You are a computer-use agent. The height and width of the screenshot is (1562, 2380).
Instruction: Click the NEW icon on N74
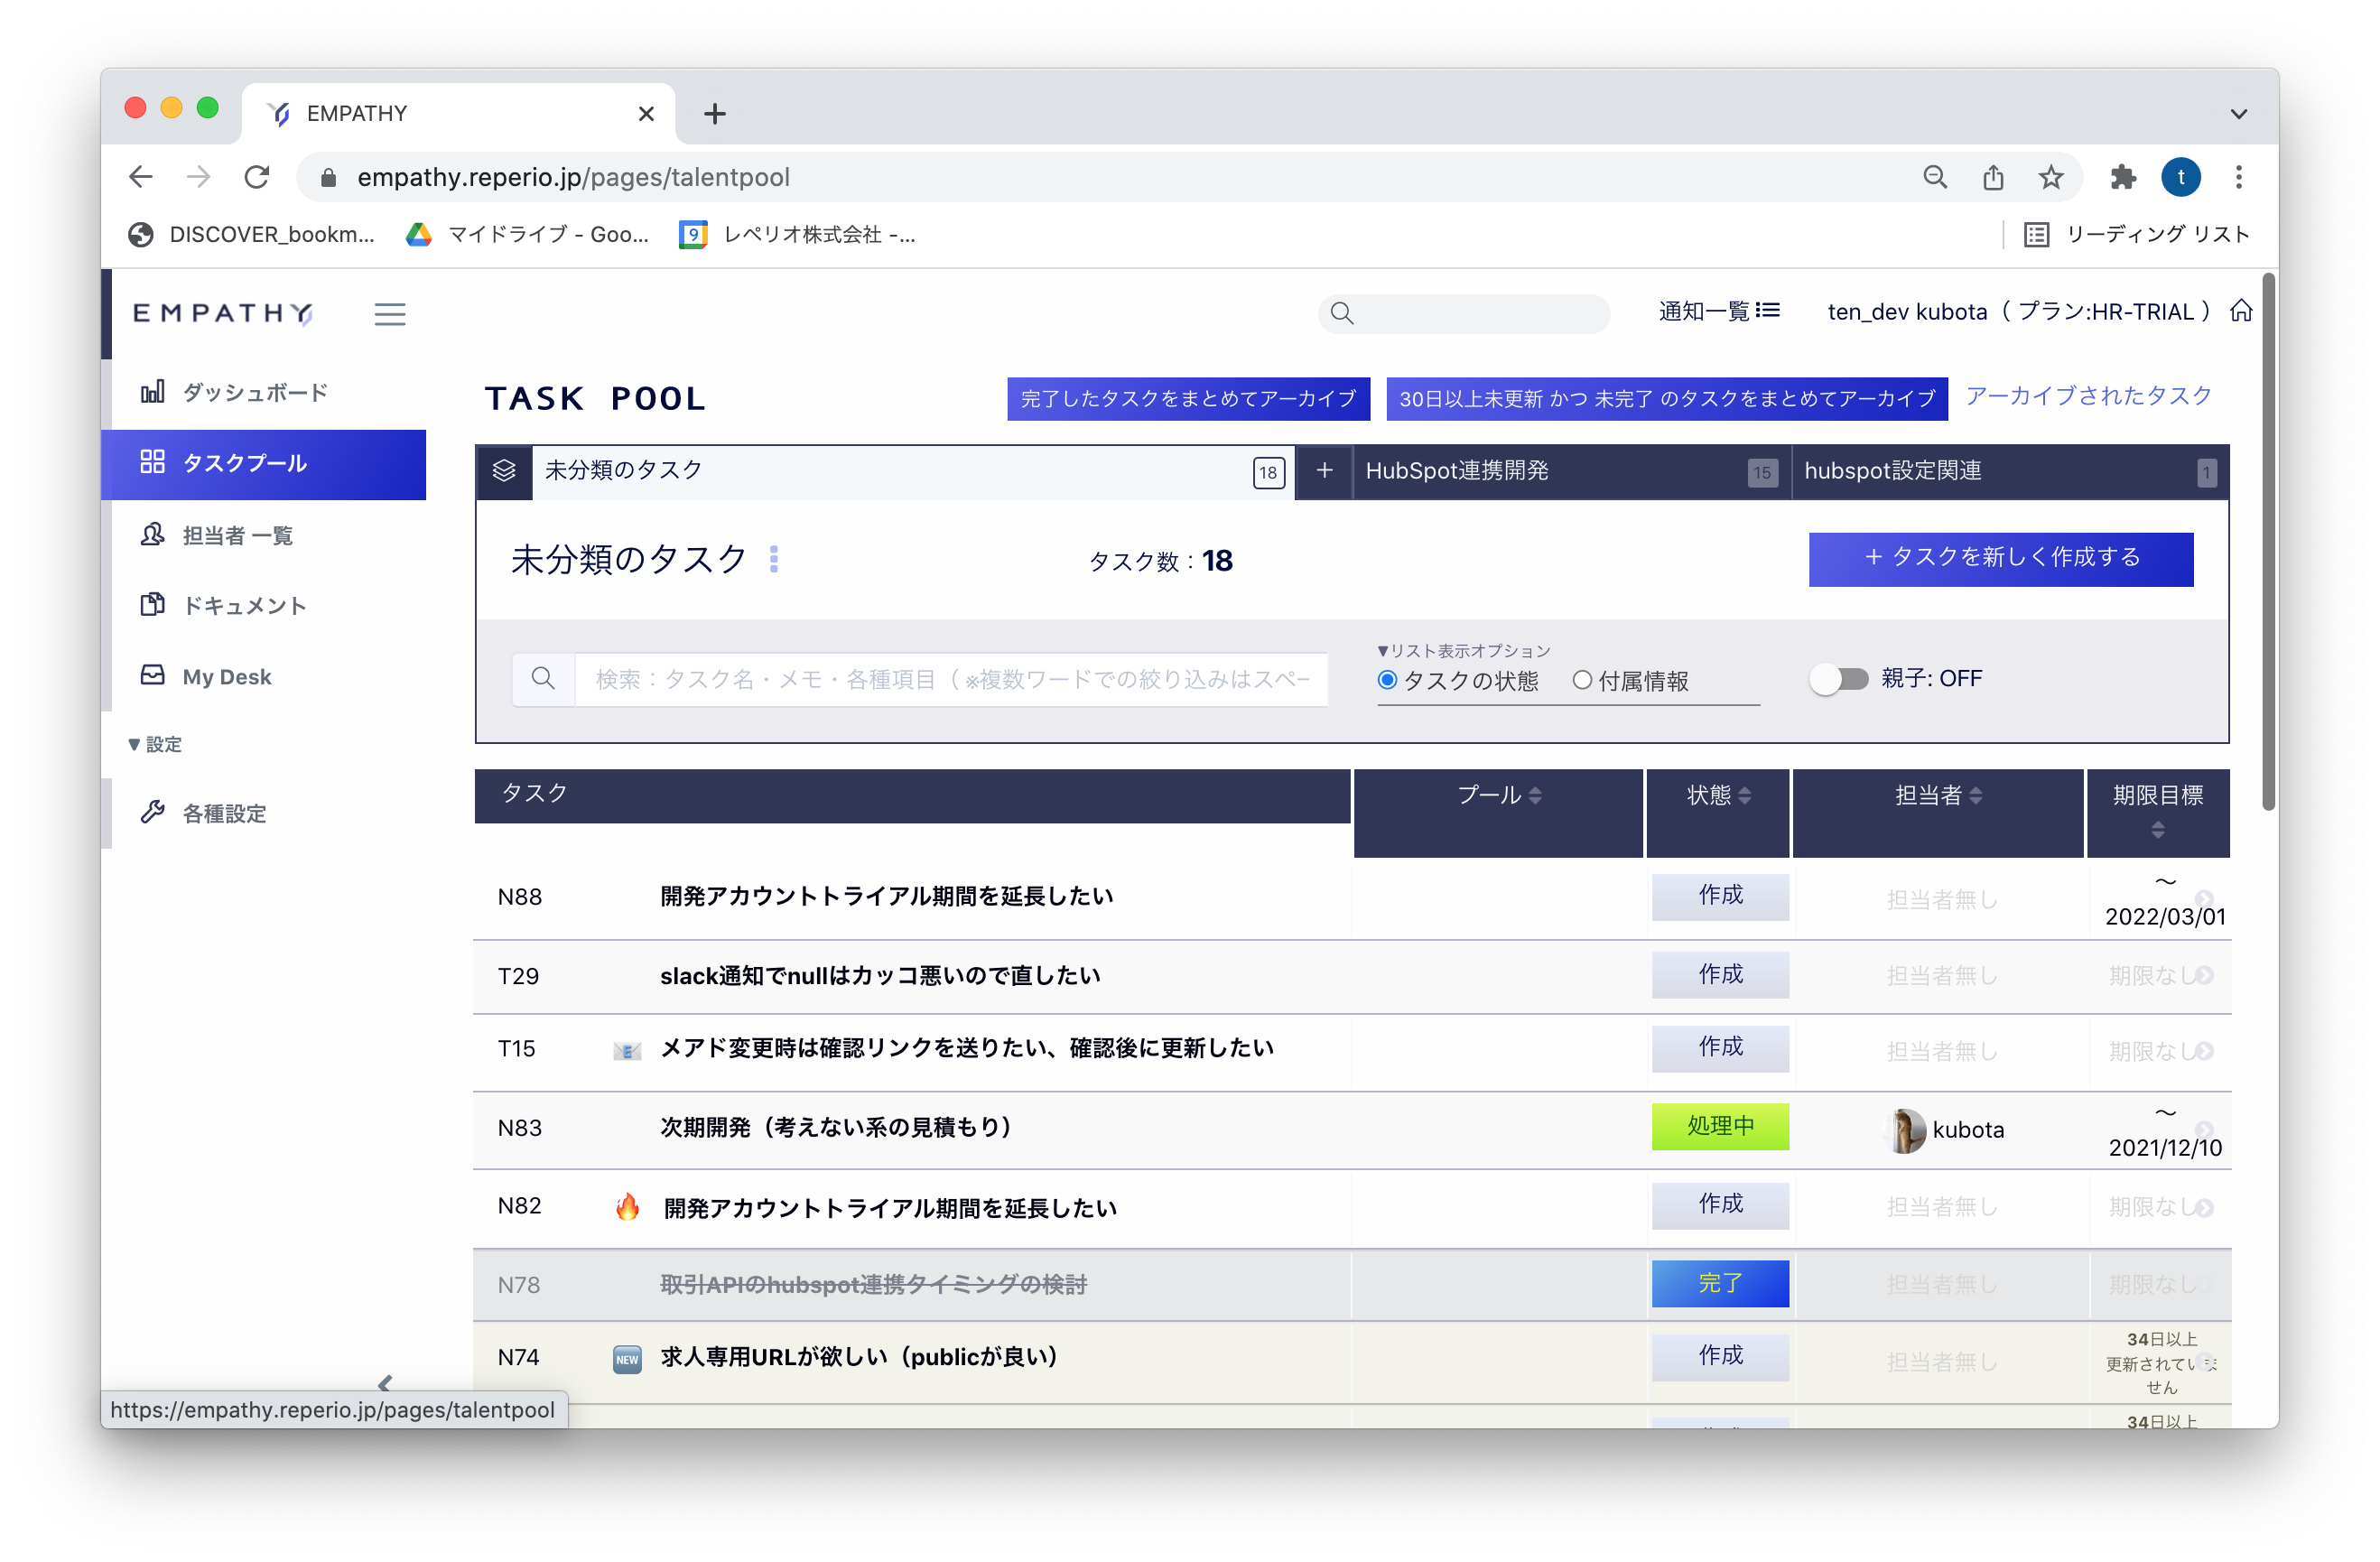click(626, 1359)
